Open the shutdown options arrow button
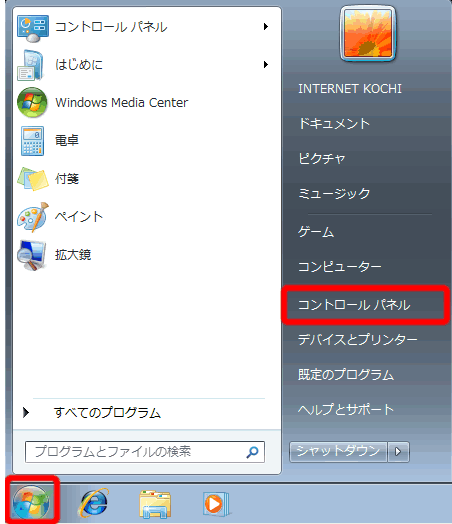This screenshot has width=452, height=524. (398, 452)
